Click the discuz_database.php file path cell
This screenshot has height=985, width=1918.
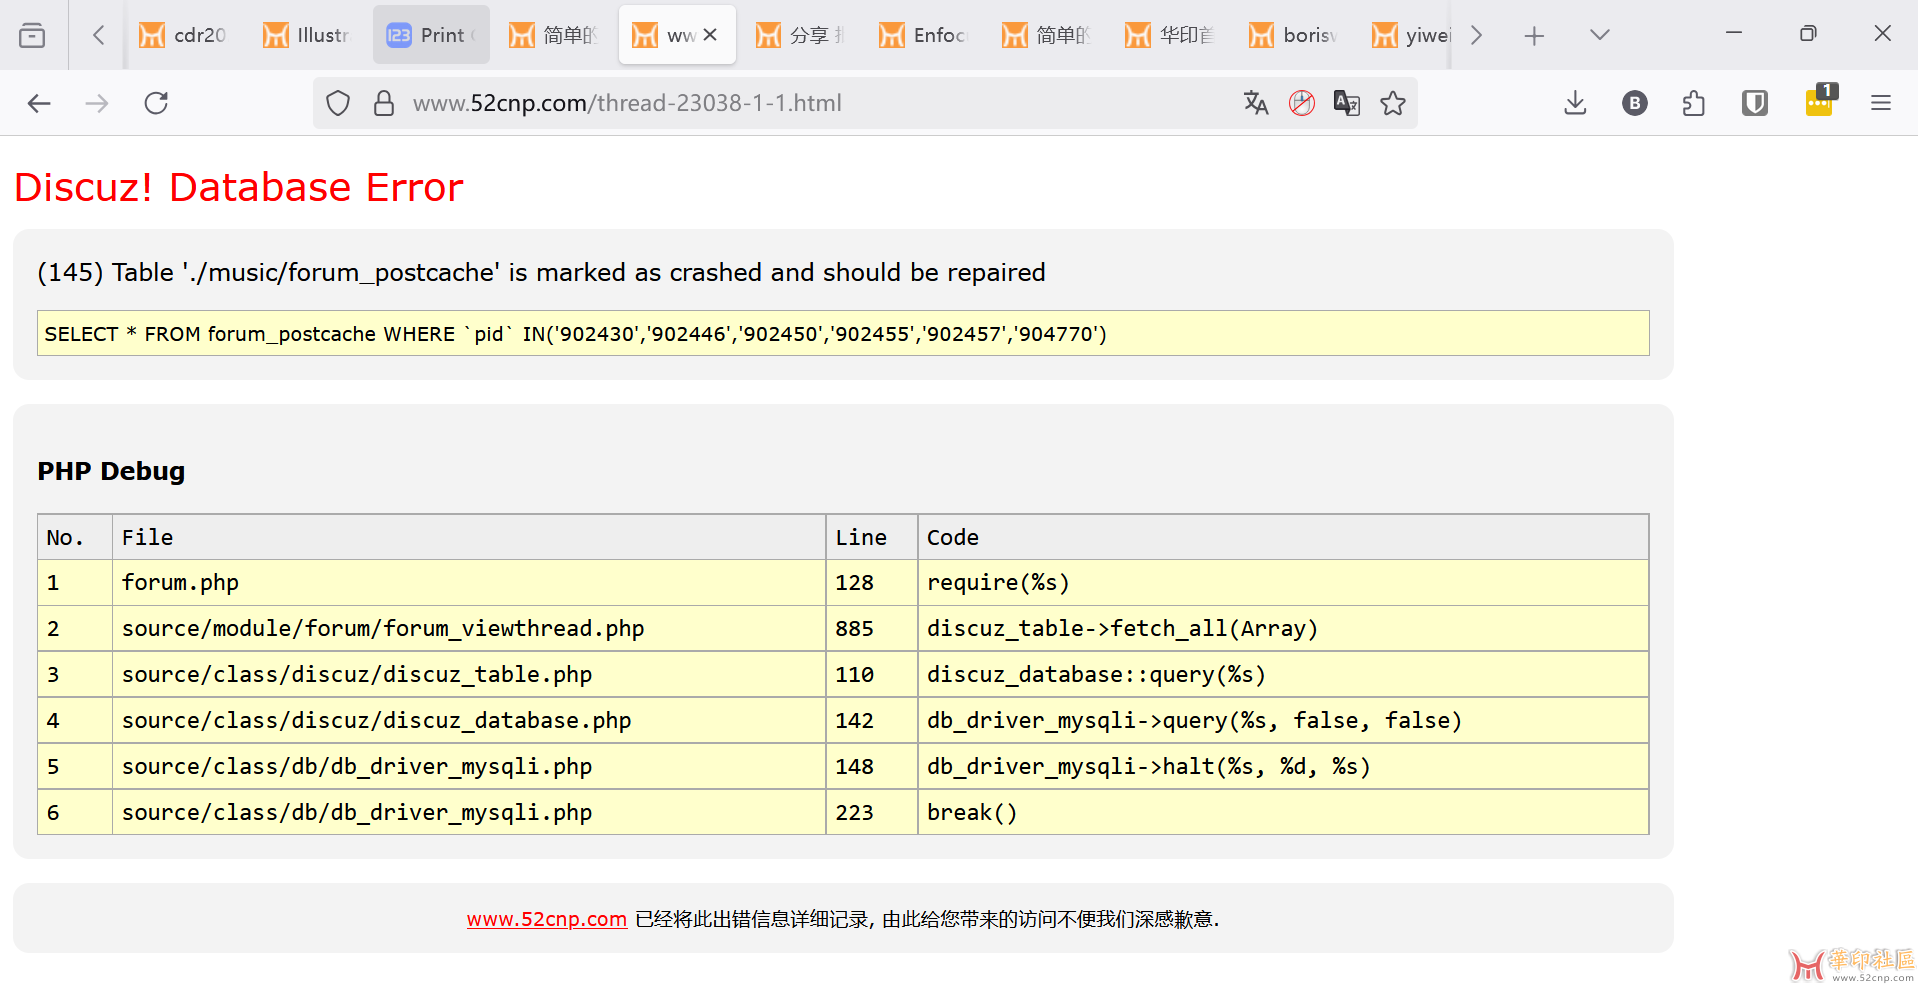[469, 721]
